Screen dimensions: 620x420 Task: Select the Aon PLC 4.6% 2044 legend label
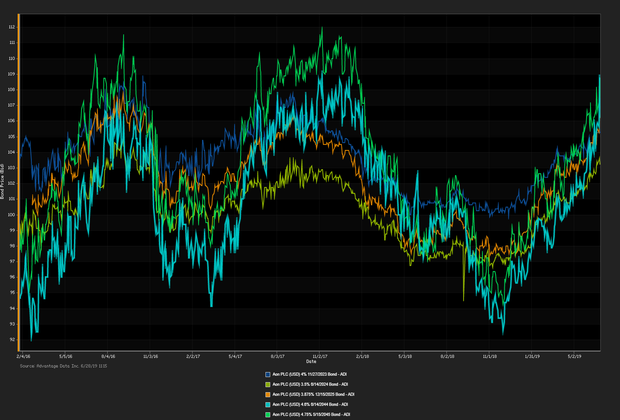(x=310, y=405)
